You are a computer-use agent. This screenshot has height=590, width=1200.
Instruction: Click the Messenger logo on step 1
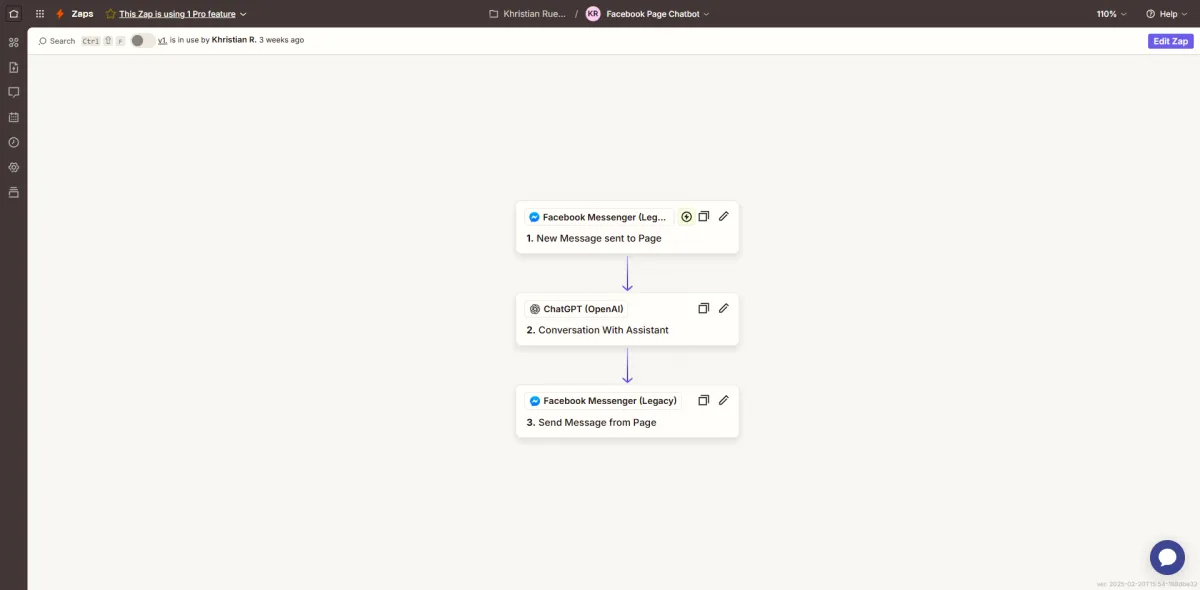pos(535,217)
